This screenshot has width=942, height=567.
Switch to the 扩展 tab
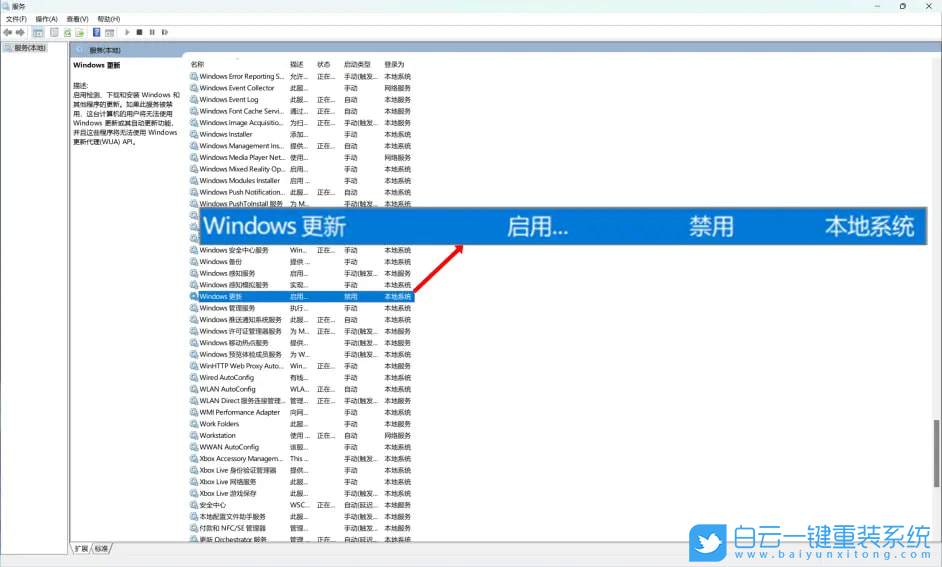pos(81,548)
